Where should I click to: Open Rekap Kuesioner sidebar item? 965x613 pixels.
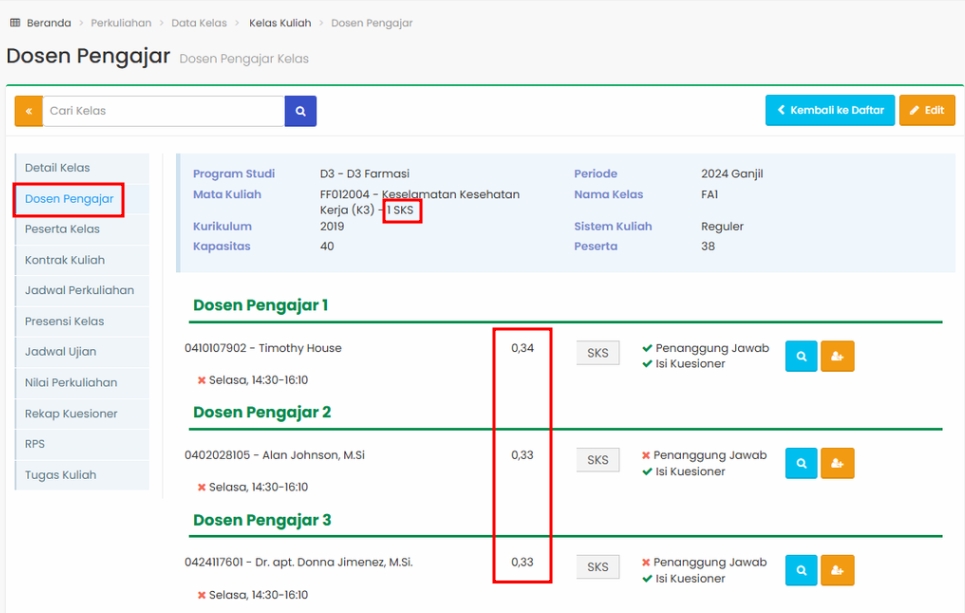[x=71, y=413]
